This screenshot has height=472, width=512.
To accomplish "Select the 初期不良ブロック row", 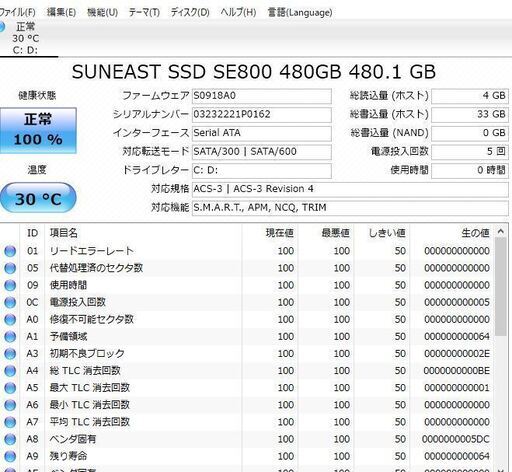I will pyautogui.click(x=247, y=354).
